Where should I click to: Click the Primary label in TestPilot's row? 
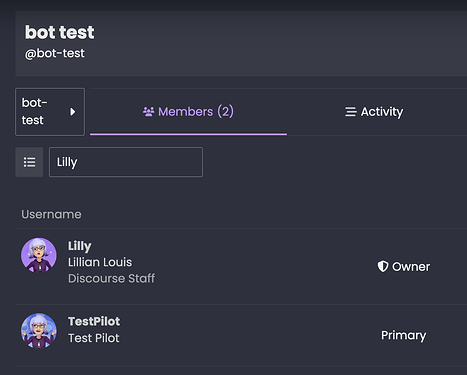coord(403,335)
